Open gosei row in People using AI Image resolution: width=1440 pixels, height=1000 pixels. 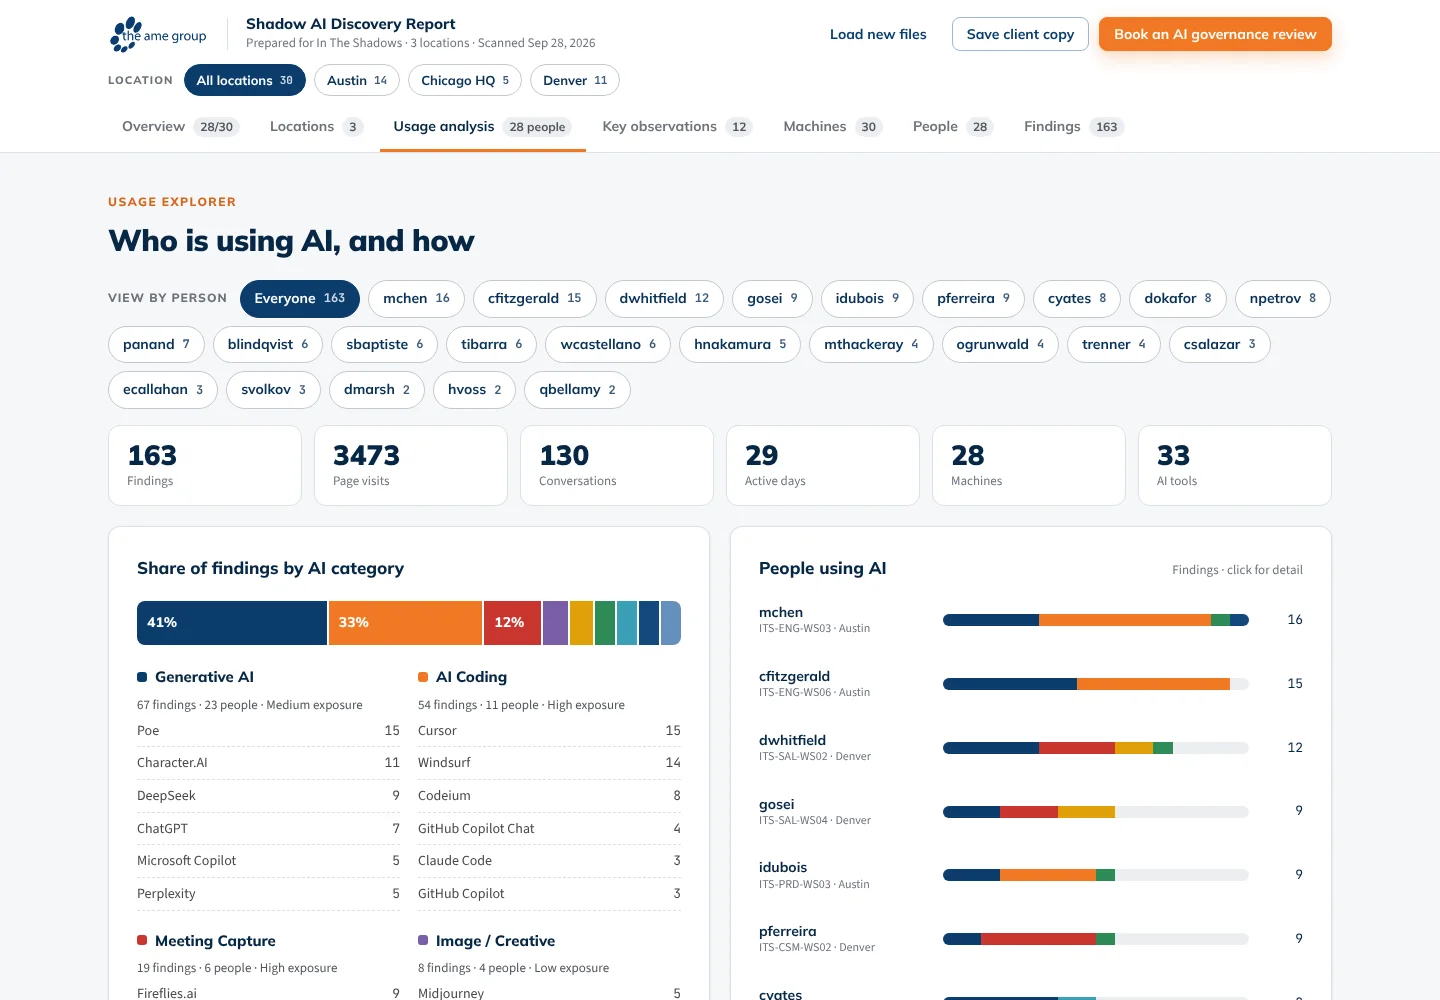coord(1031,811)
